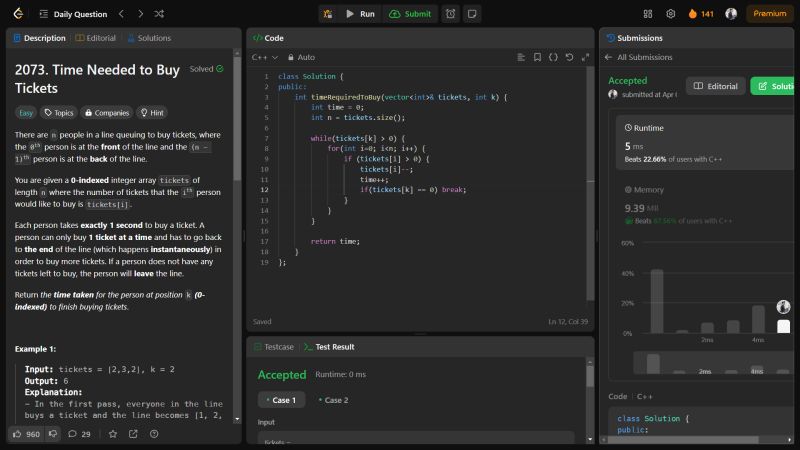Click the LeetCode logo icon
800x450 pixels.
[18, 14]
